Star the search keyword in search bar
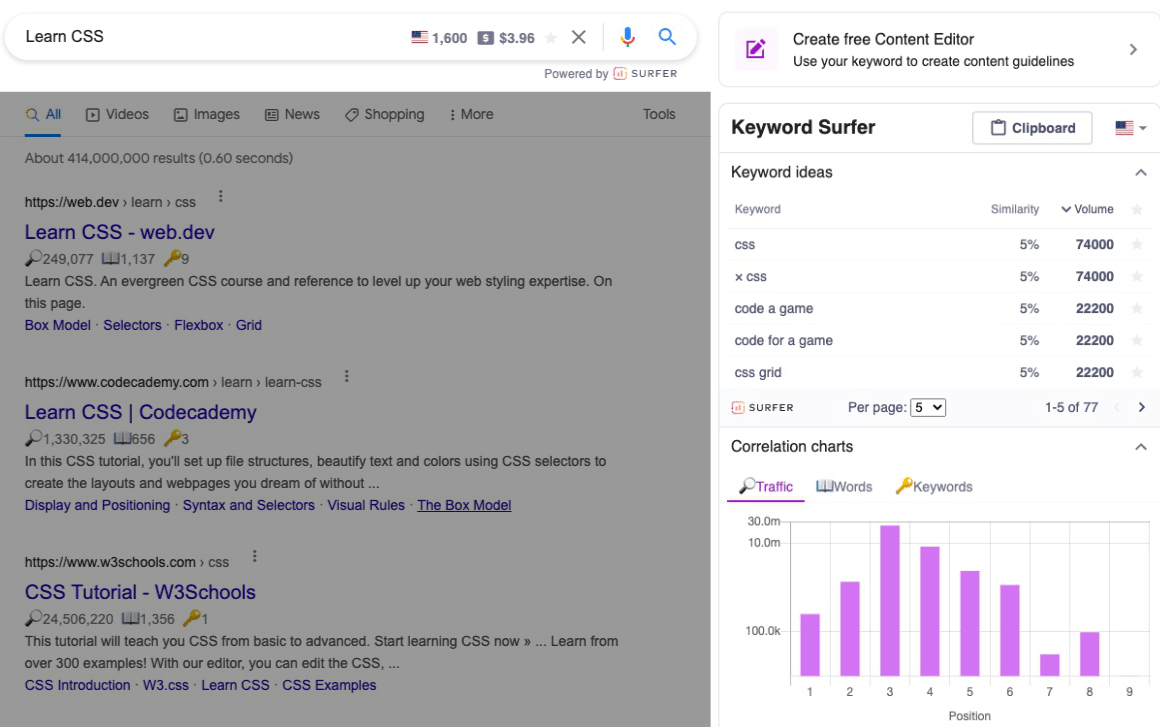The width and height of the screenshot is (1160, 727). point(550,38)
